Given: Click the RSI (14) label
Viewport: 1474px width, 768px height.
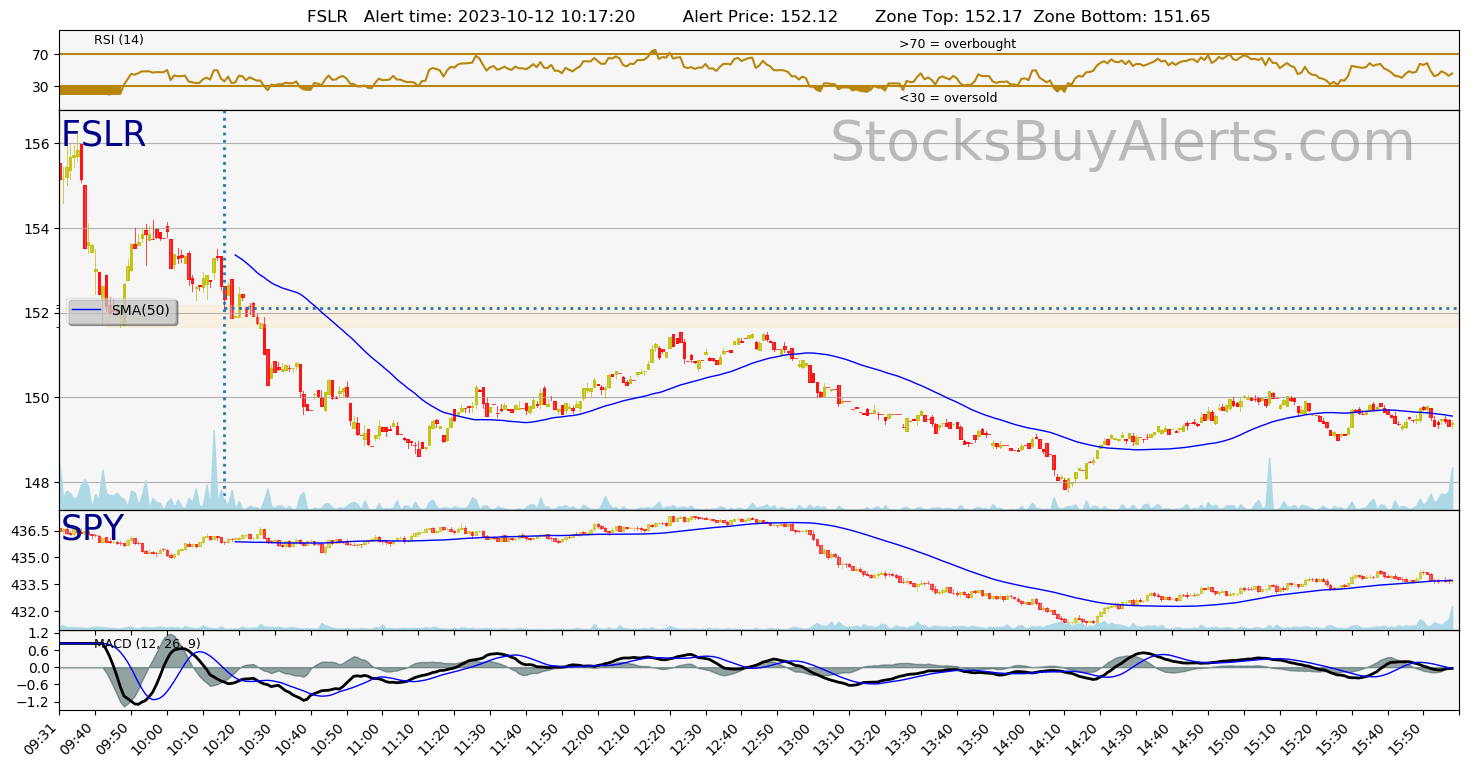Looking at the screenshot, I should [119, 40].
